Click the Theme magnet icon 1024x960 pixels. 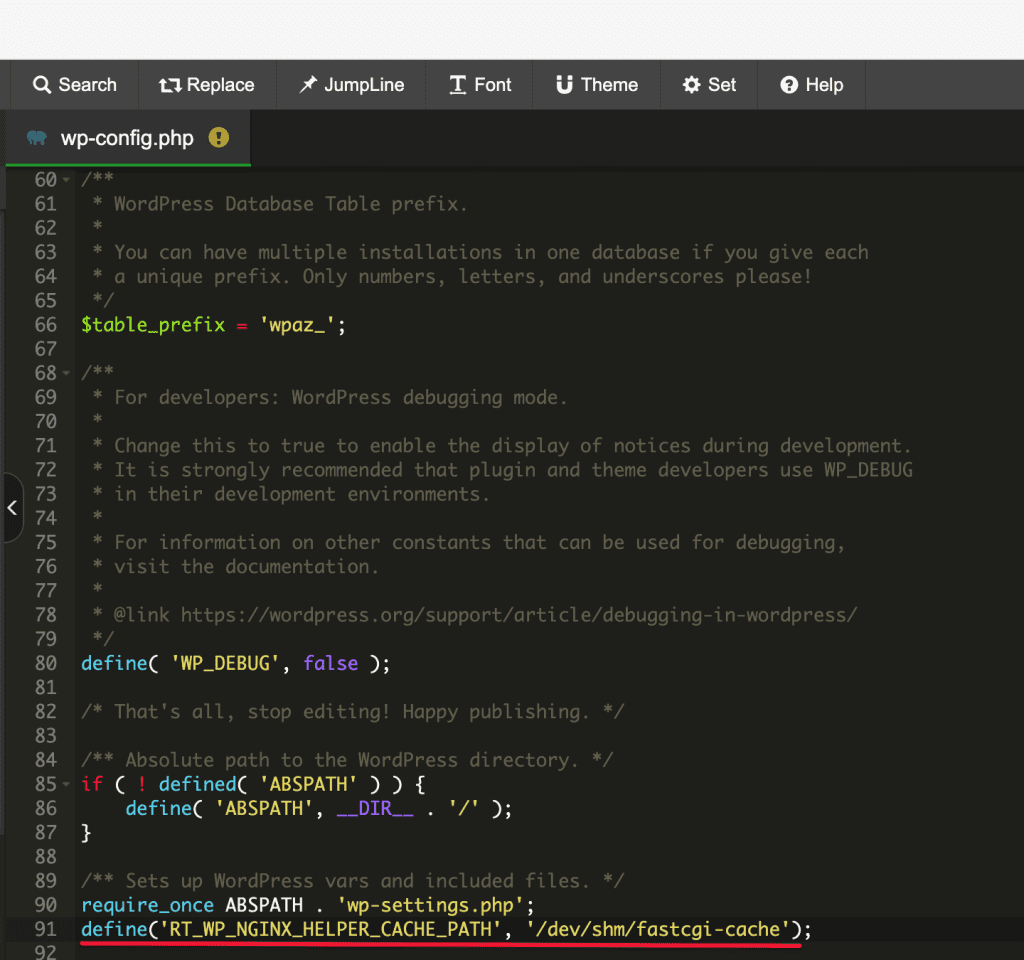click(x=564, y=85)
